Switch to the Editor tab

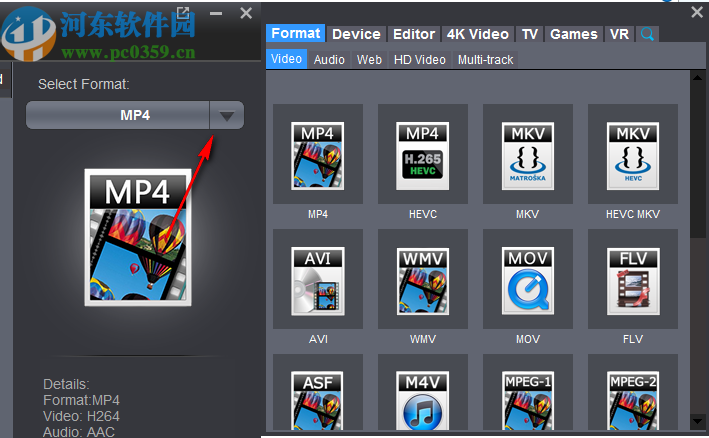[414, 34]
